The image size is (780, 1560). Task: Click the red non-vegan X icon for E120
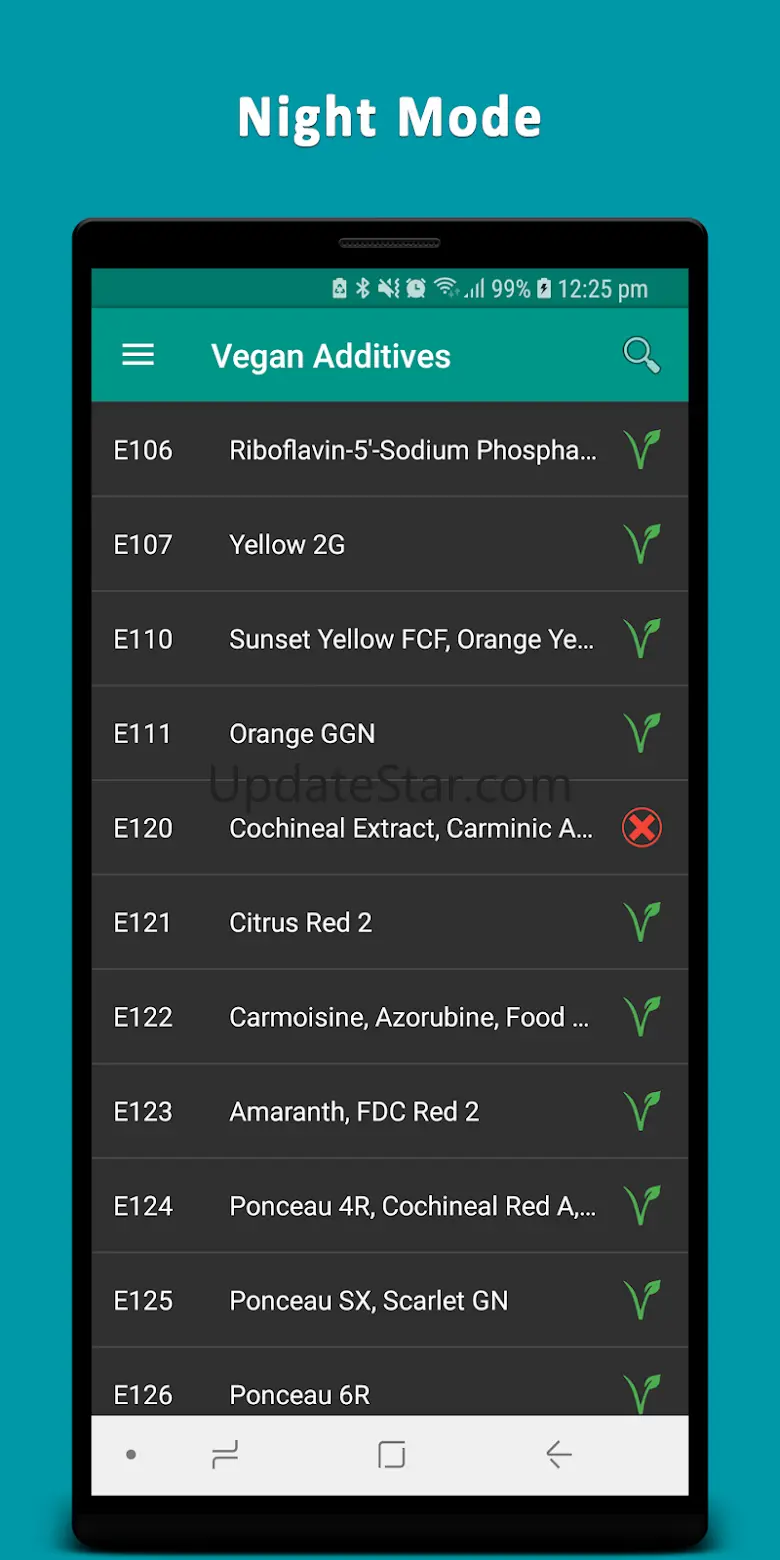641,828
